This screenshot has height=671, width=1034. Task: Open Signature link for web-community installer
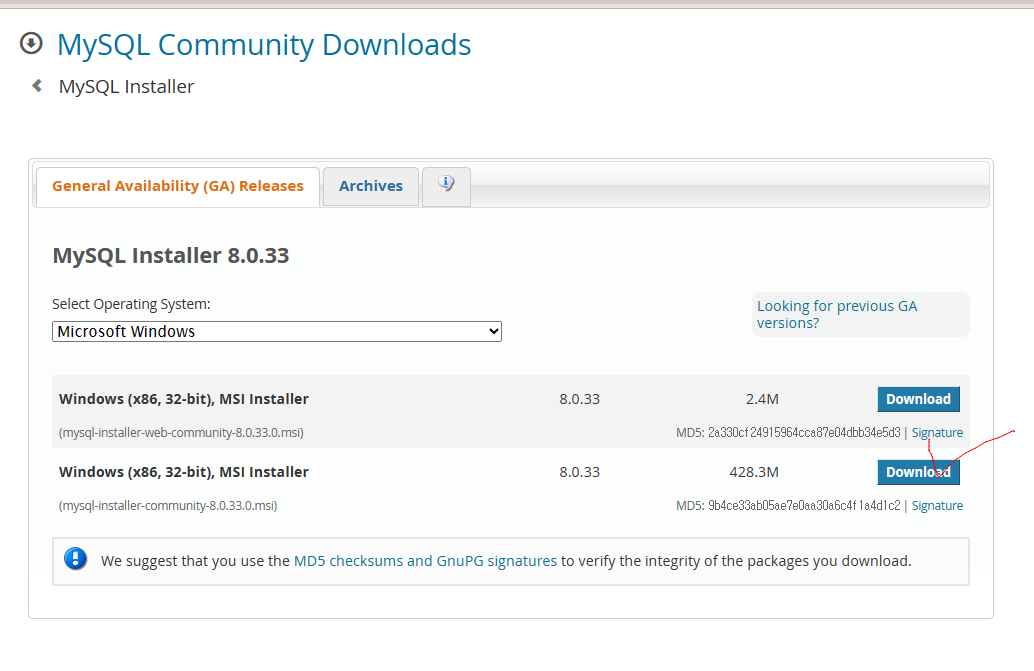pos(937,433)
